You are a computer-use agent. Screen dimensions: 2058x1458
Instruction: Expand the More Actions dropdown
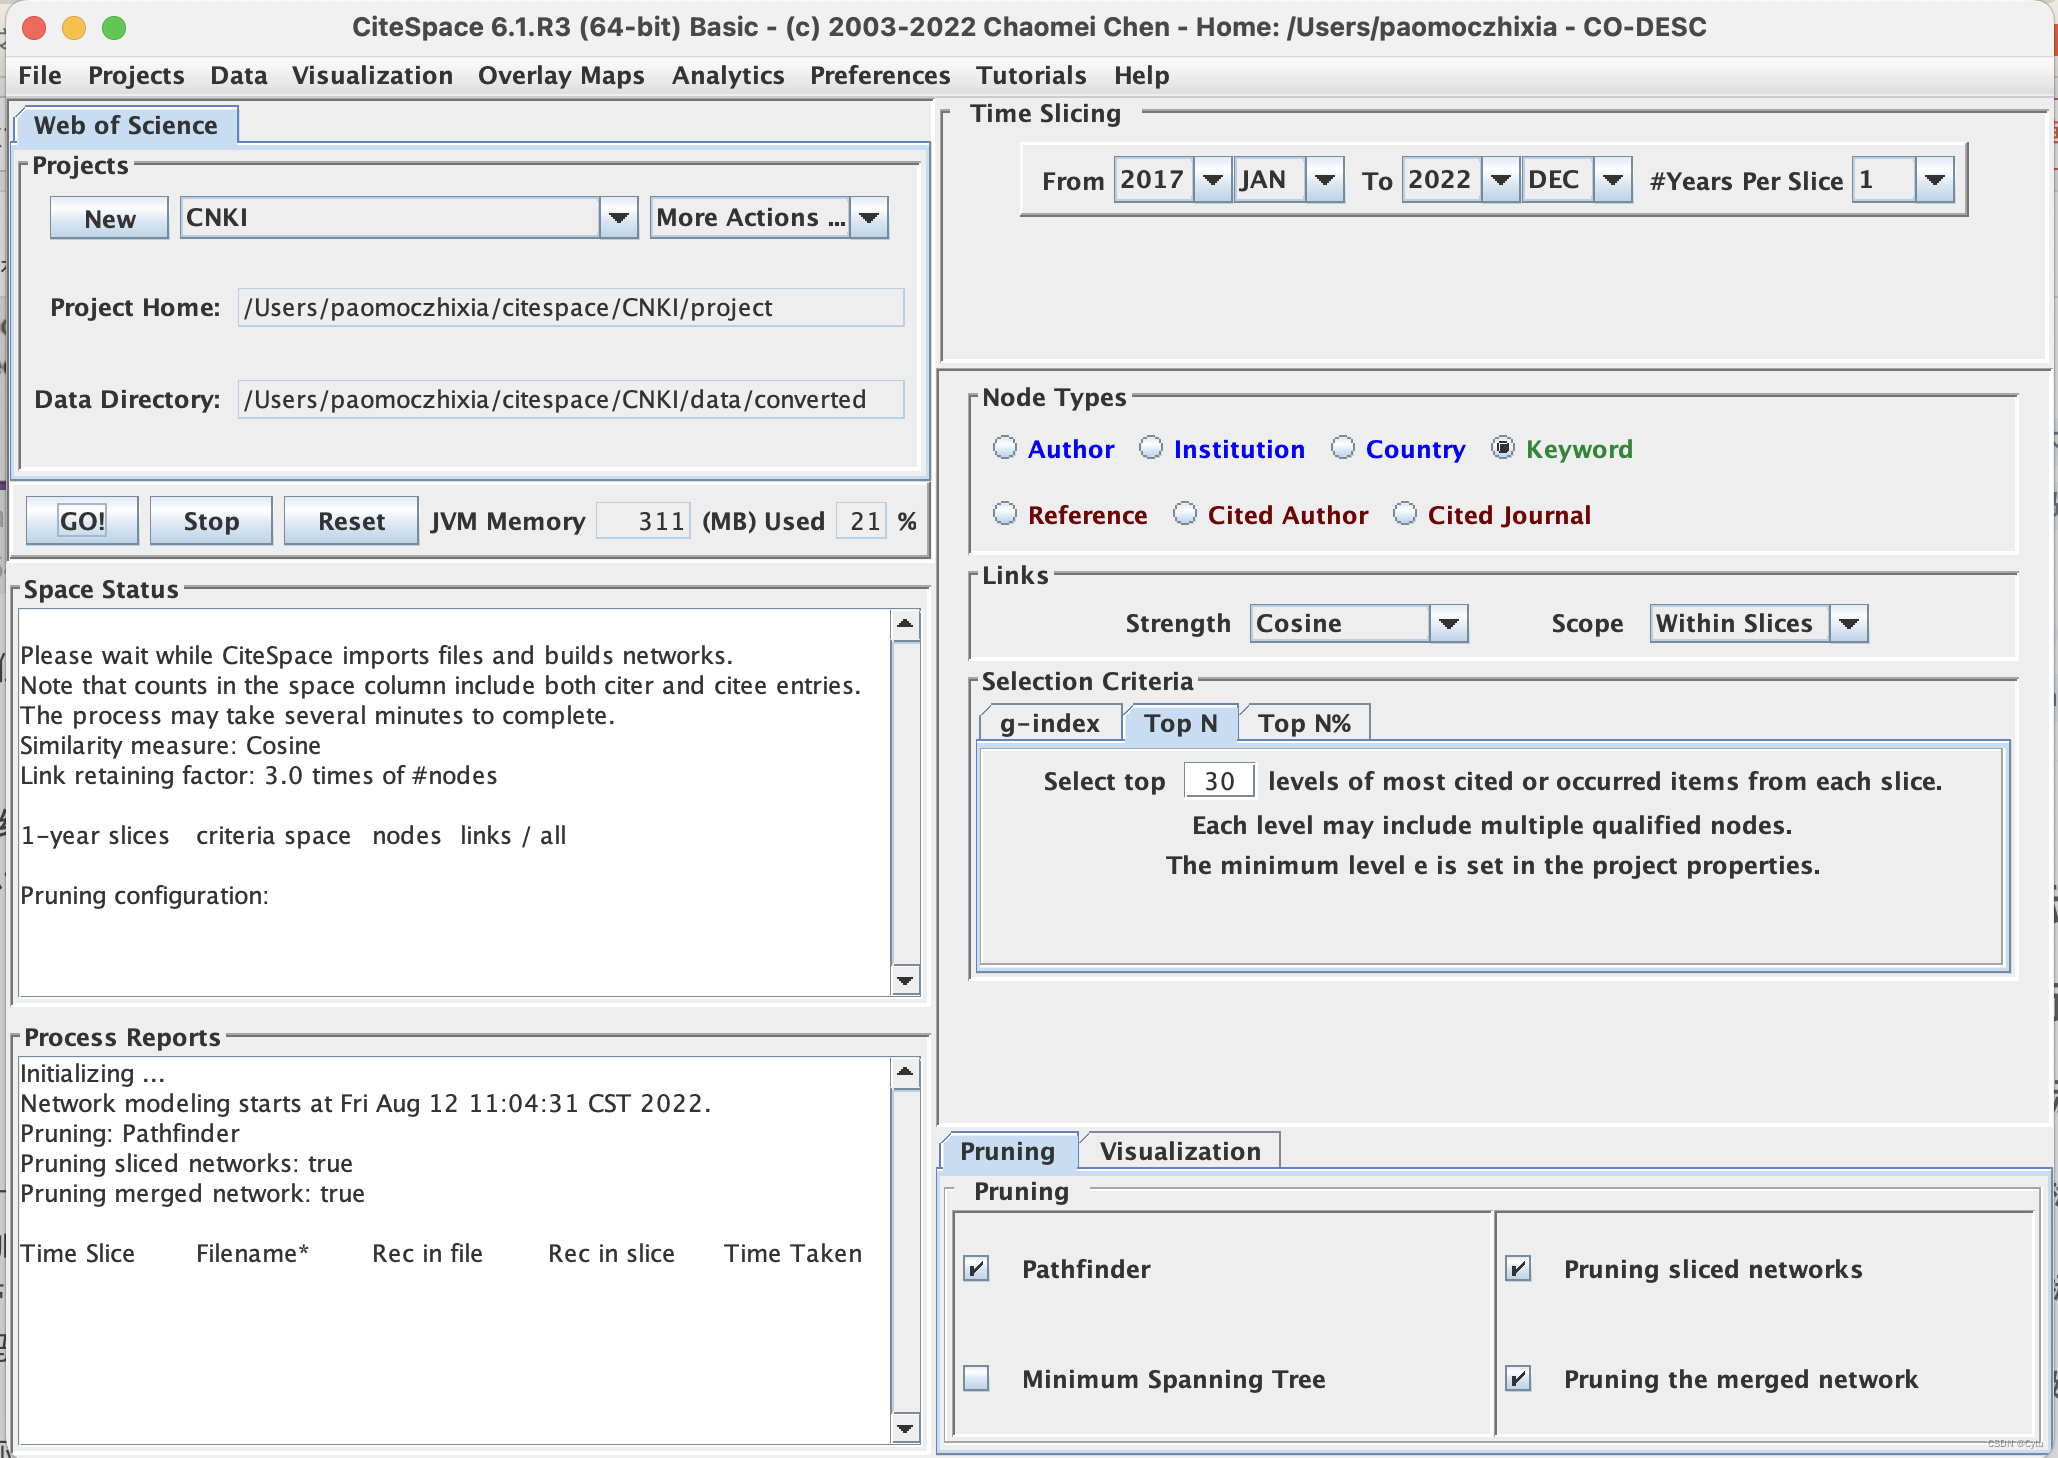tap(869, 218)
